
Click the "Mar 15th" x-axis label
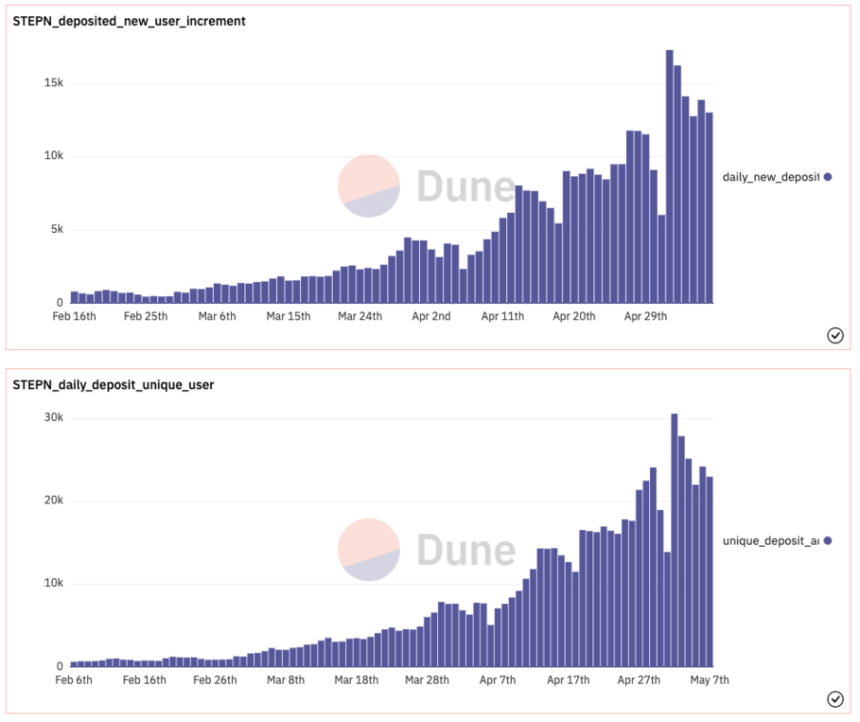288,317
